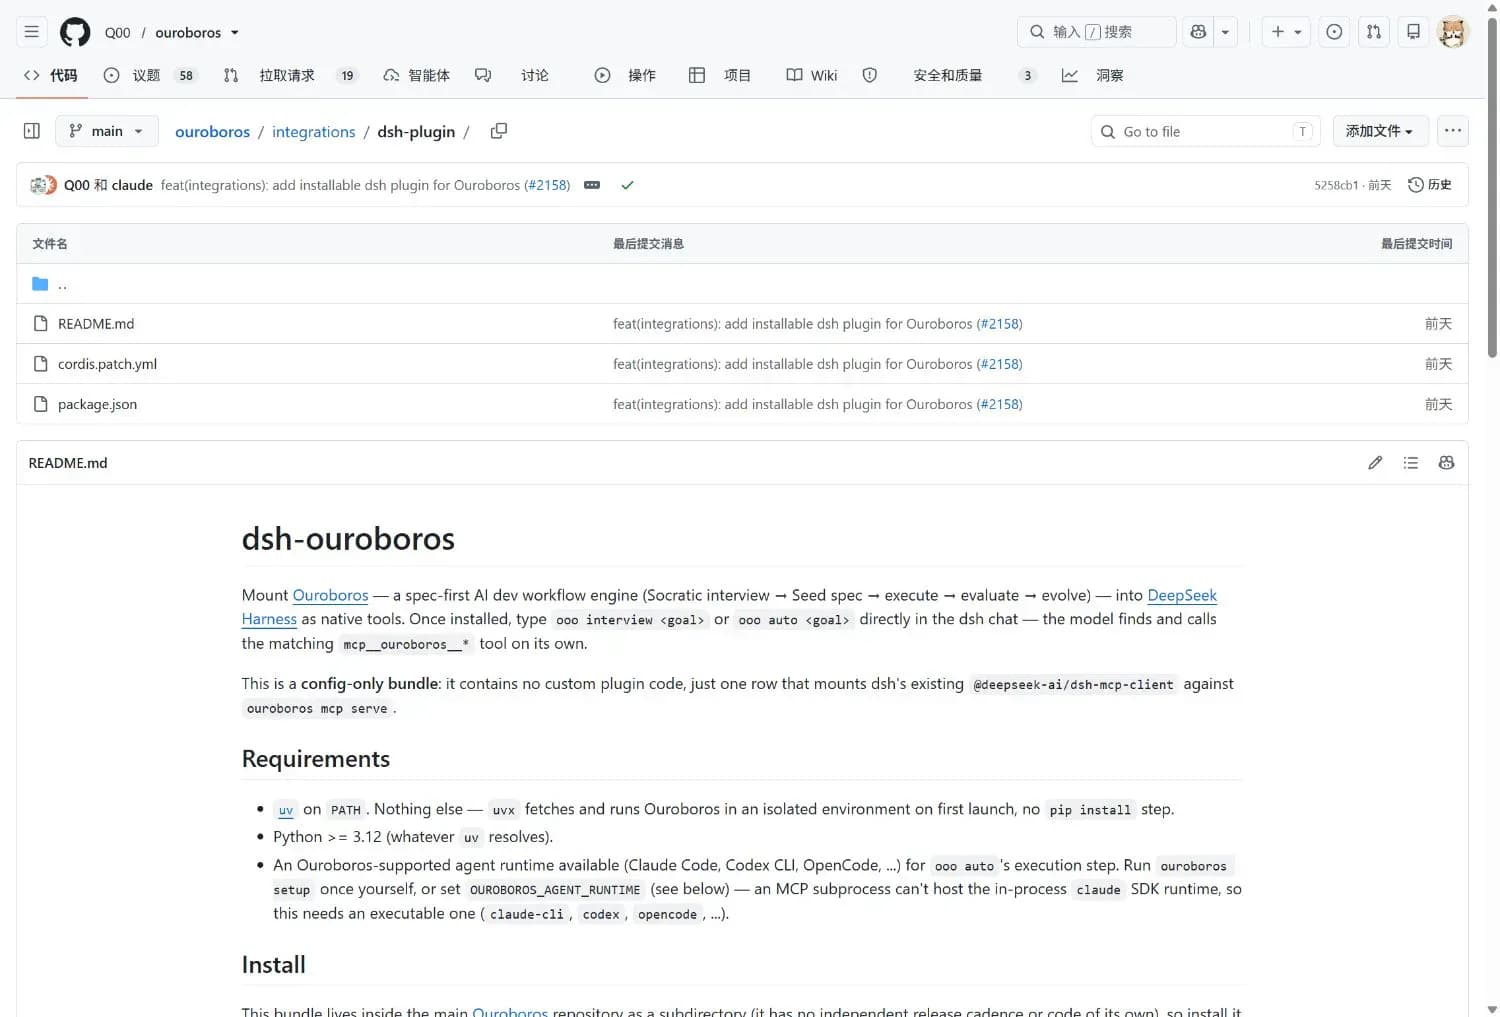Screen dimensions: 1500x1017
Task: Expand the create new plus dropdown
Action: 1286,32
